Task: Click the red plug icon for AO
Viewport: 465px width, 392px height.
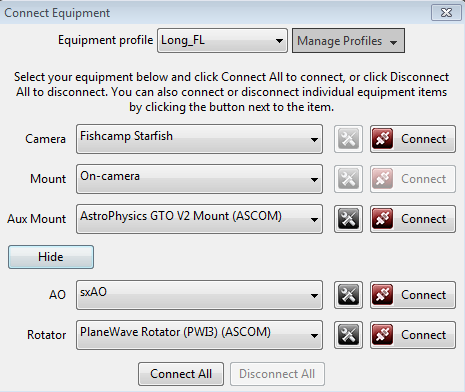Action: tap(382, 295)
